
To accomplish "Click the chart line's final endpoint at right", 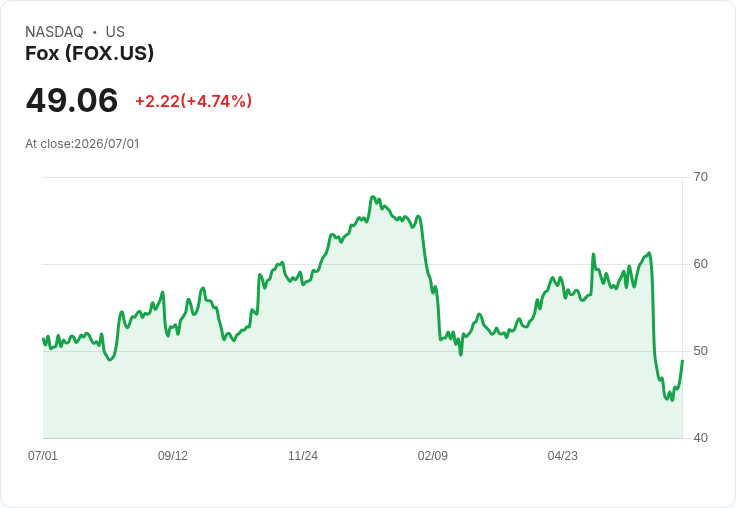I will pos(682,361).
